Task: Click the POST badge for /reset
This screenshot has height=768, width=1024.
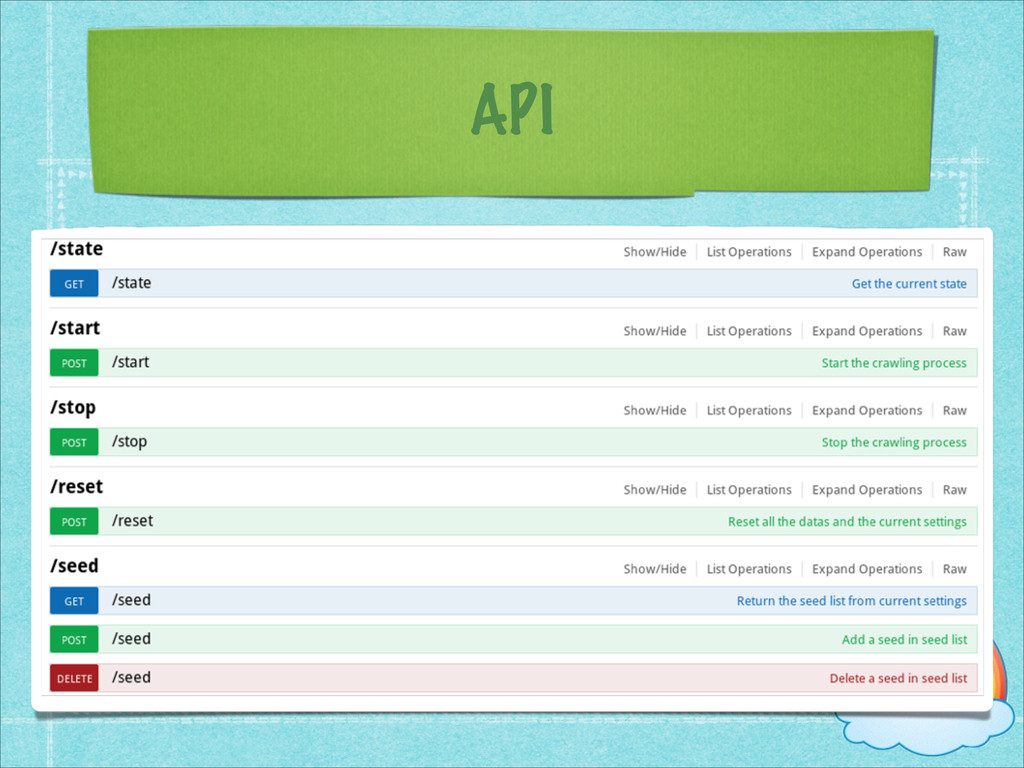Action: 74,522
